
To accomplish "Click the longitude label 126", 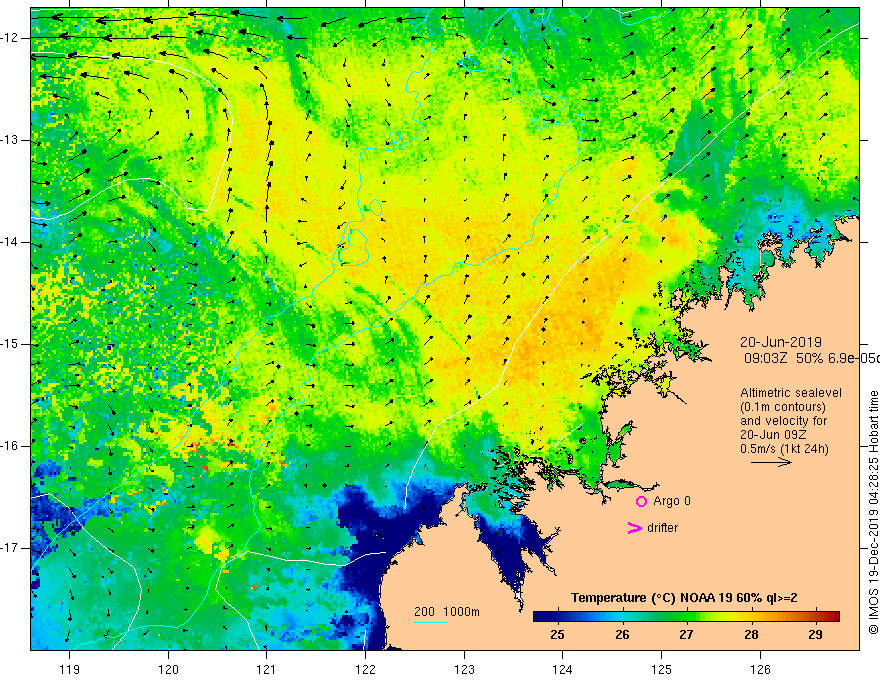I will [x=760, y=669].
